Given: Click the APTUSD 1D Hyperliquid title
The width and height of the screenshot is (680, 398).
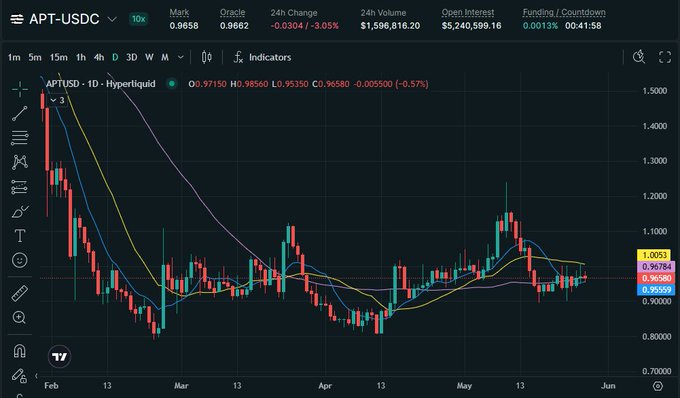Looking at the screenshot, I should 101,84.
